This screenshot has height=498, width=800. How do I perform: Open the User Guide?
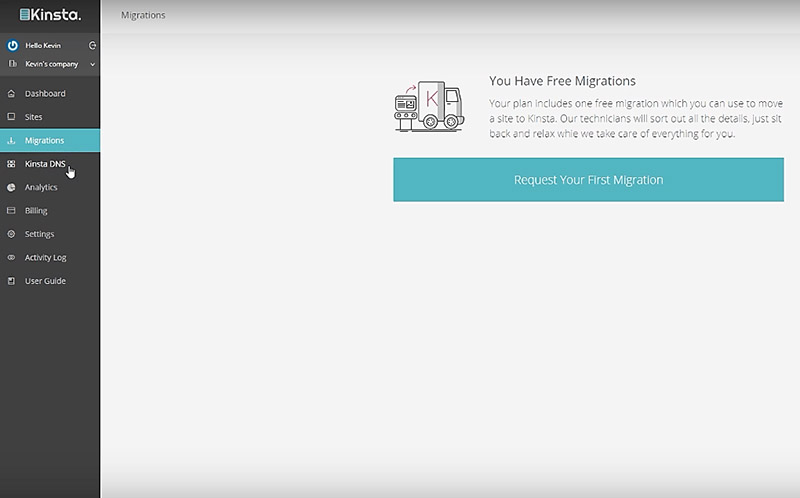tap(50, 281)
